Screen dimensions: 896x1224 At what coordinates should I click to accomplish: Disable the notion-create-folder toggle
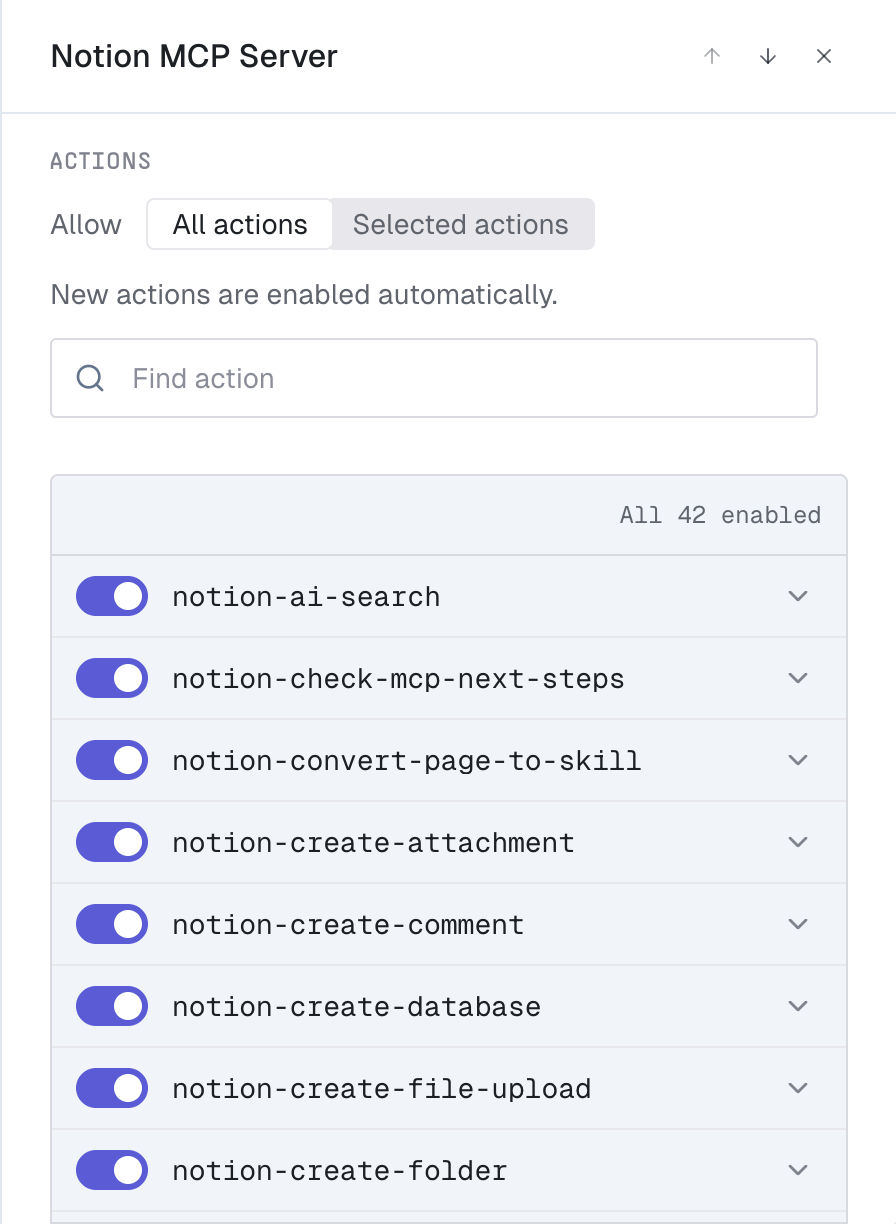112,1170
